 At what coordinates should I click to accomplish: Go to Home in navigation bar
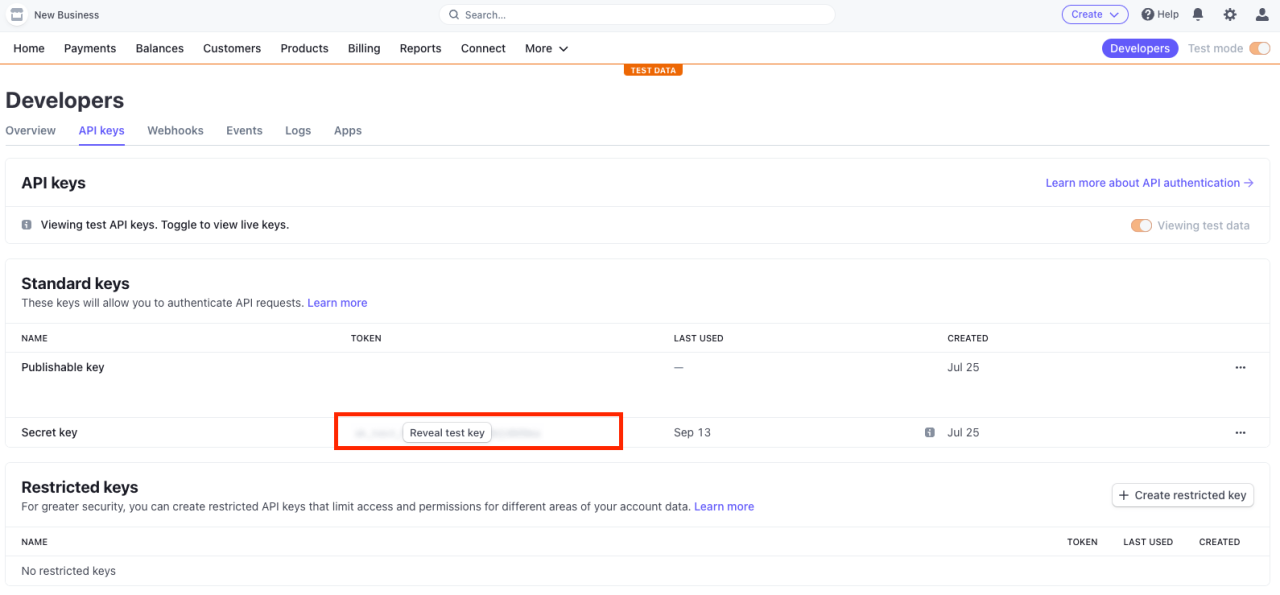tap(29, 48)
